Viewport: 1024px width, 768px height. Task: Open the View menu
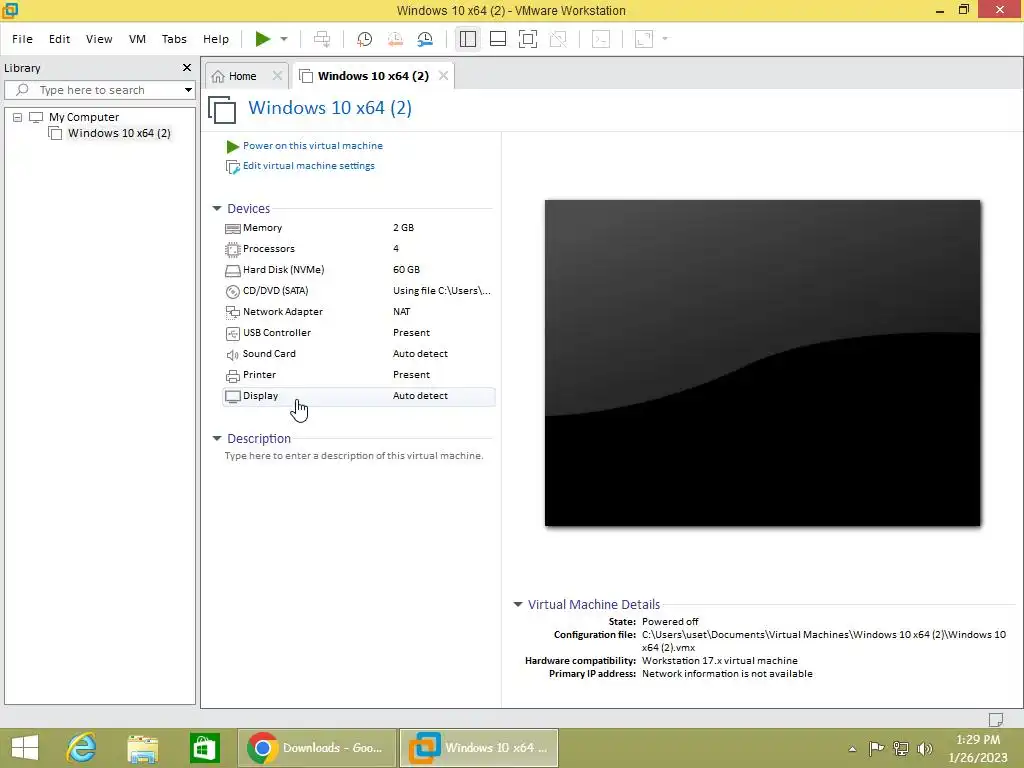coord(99,39)
